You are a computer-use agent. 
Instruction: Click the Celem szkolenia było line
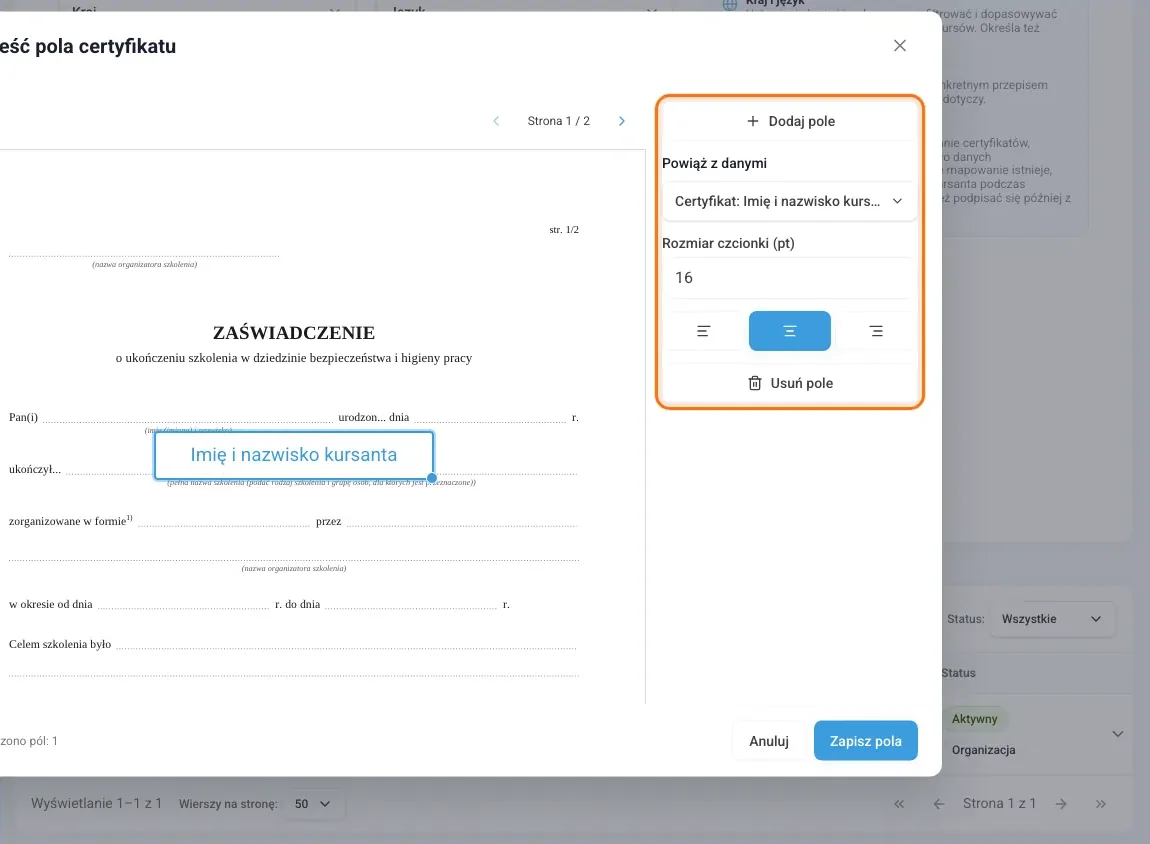pyautogui.click(x=293, y=645)
